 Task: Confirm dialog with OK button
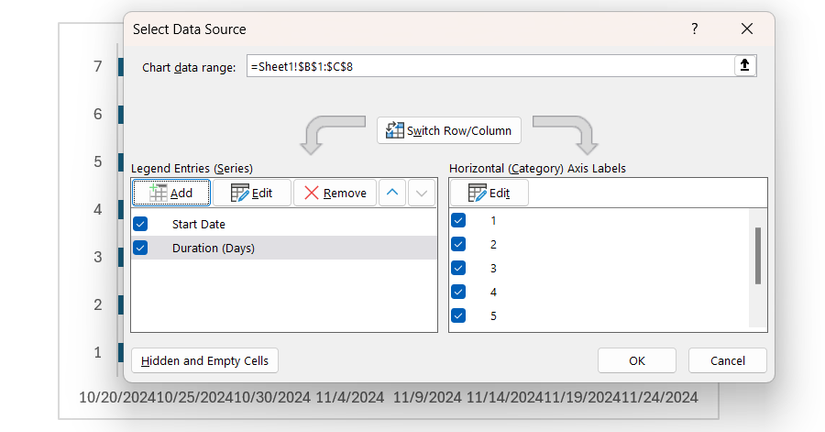pyautogui.click(x=637, y=361)
